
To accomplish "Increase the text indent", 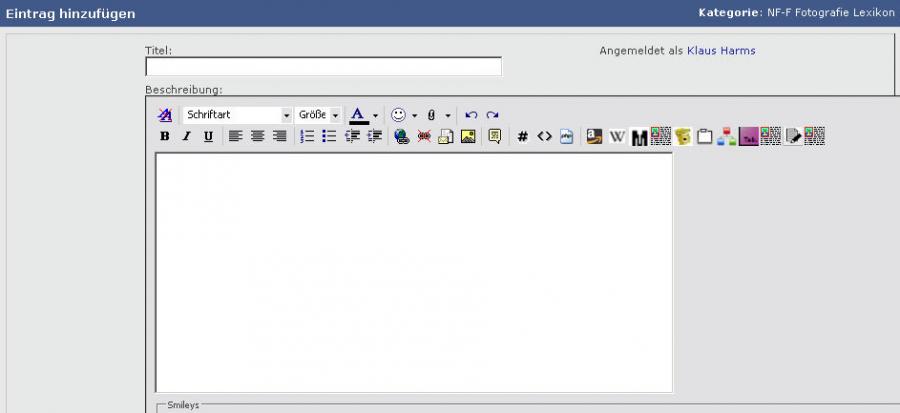I will coord(374,137).
